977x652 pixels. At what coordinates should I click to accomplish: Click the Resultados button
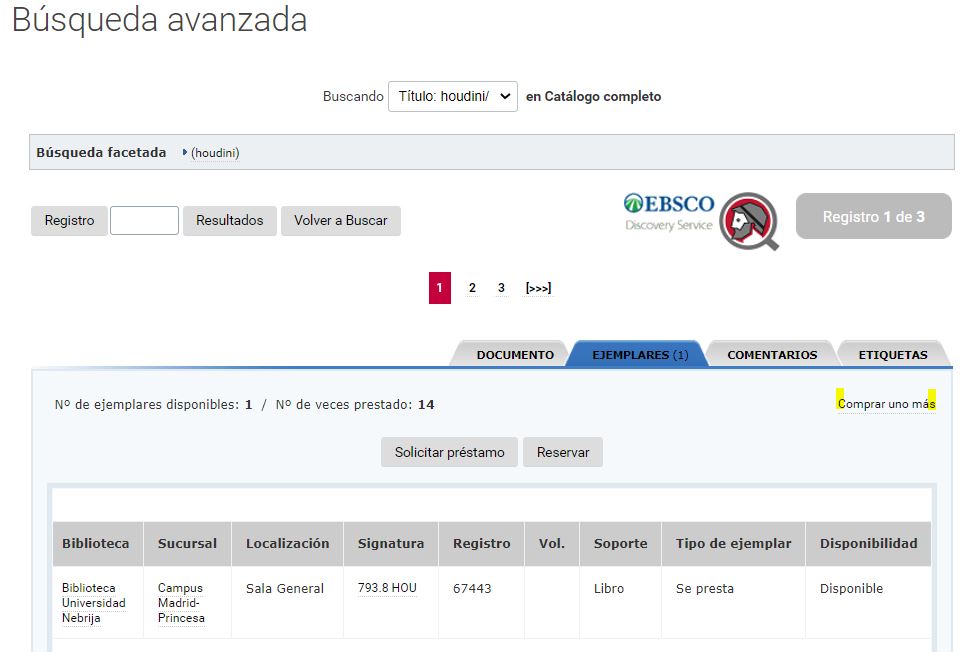(229, 221)
